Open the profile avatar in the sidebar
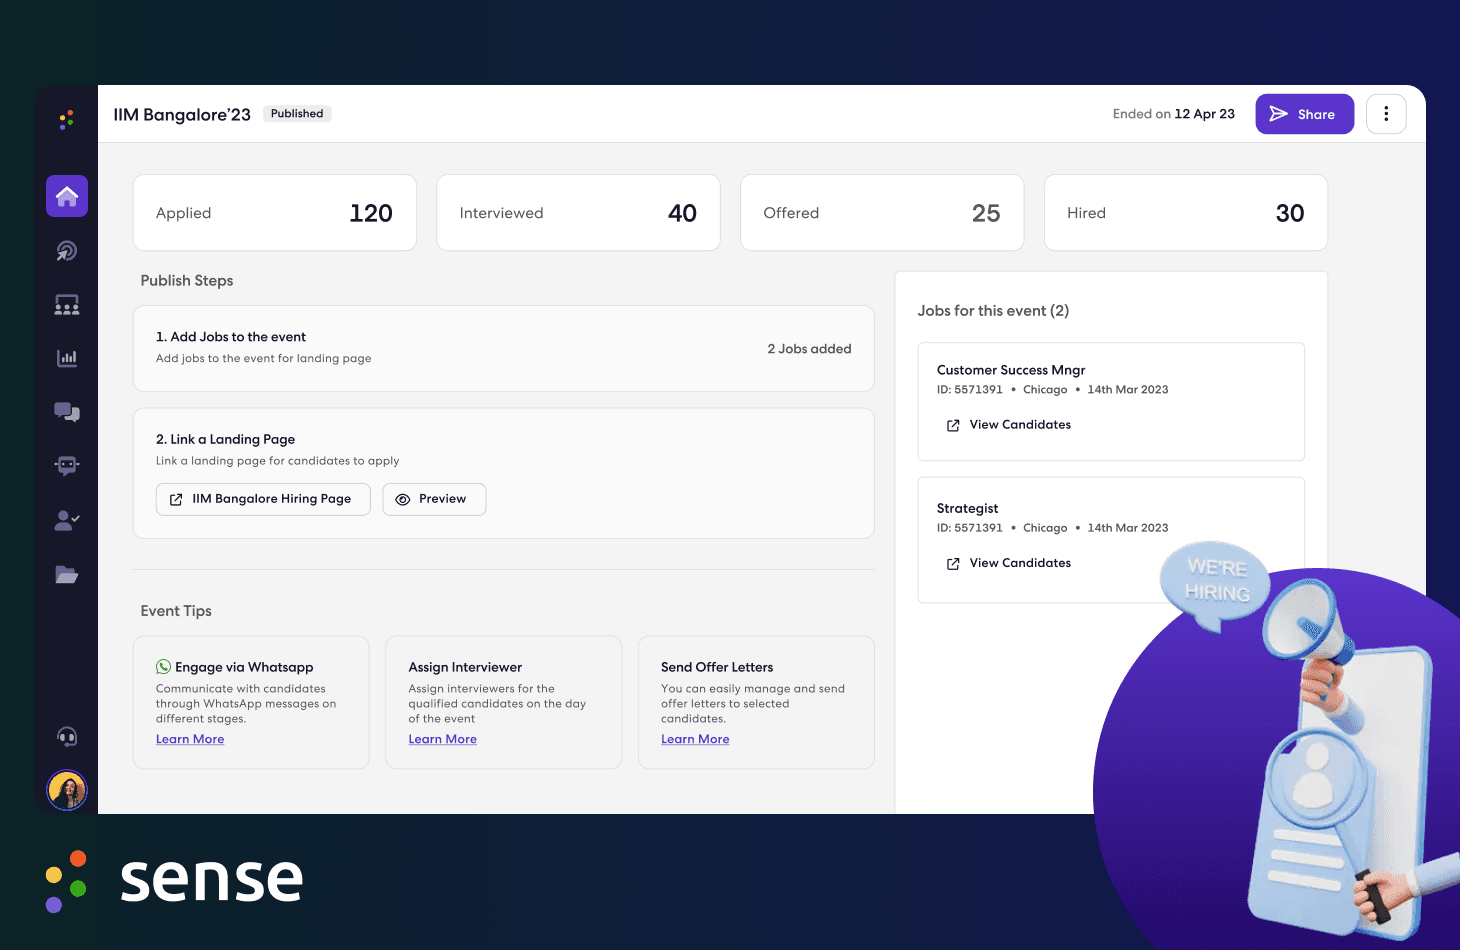Image resolution: width=1460 pixels, height=950 pixels. tap(67, 791)
